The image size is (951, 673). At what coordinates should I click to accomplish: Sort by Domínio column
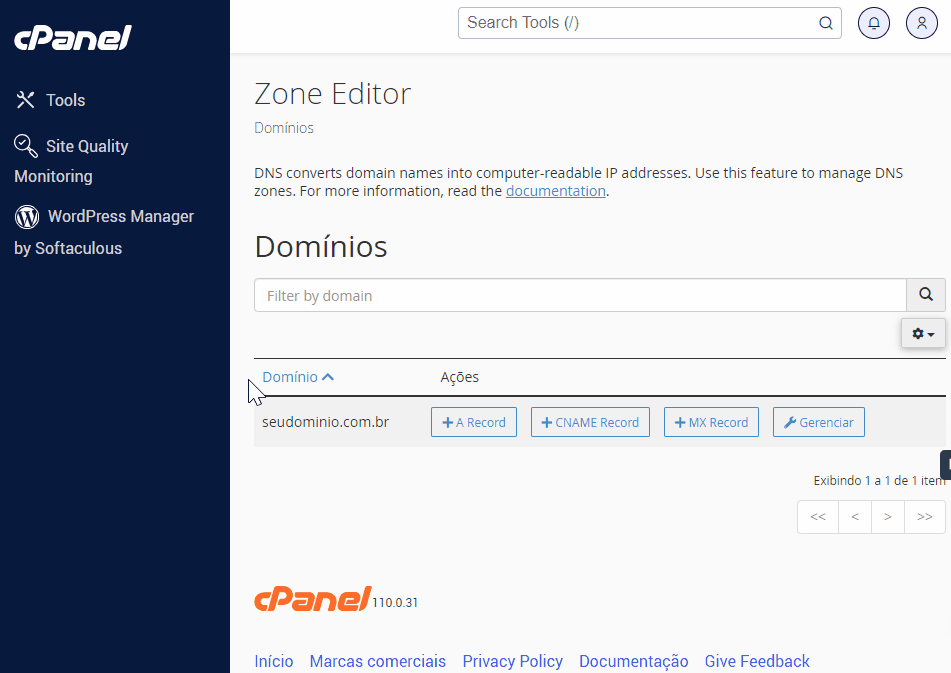(x=298, y=377)
